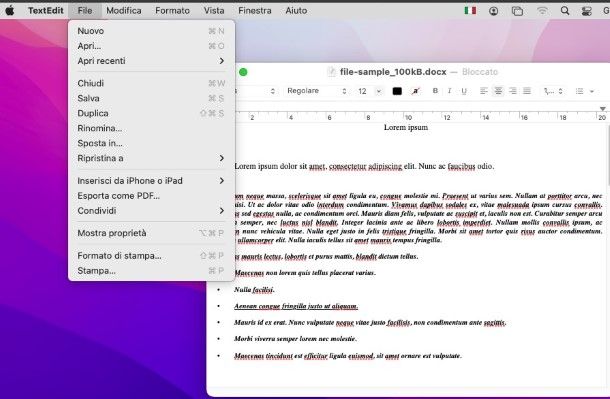Click the Lorem ipsum heading in the document

point(406,127)
